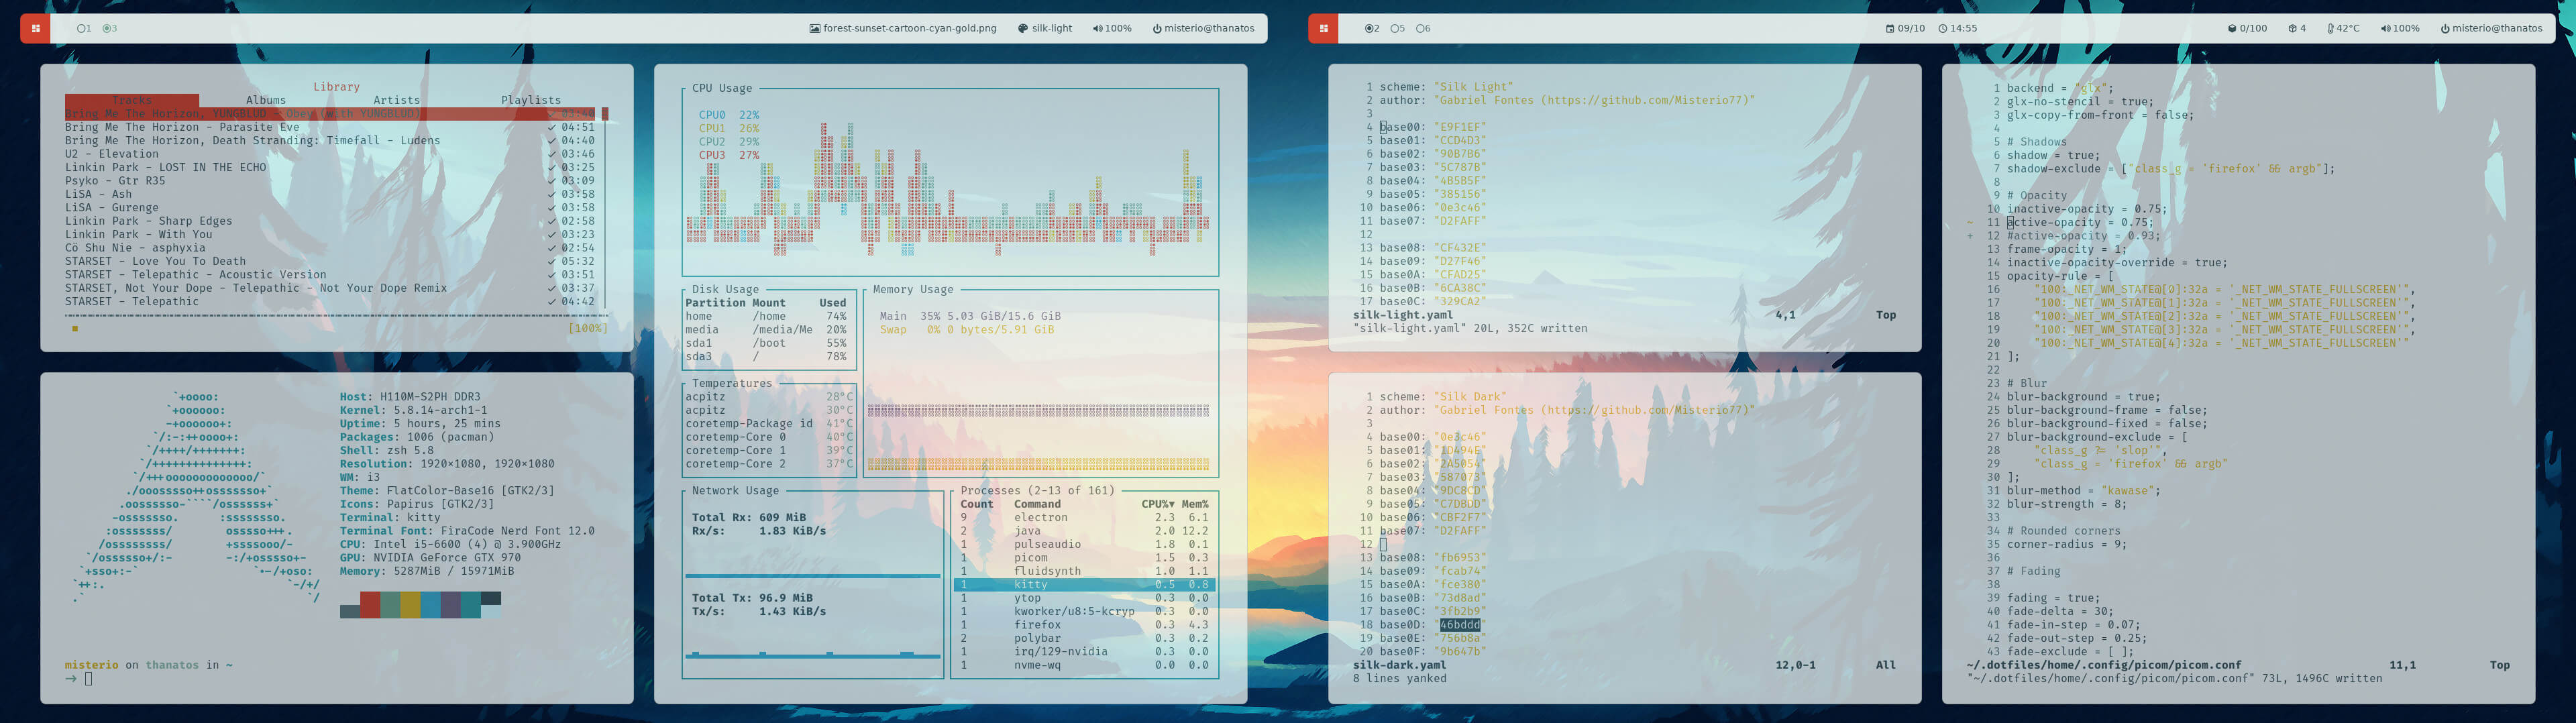The image size is (2576, 723).
Task: Select the firefox process row
Action: click(1084, 625)
